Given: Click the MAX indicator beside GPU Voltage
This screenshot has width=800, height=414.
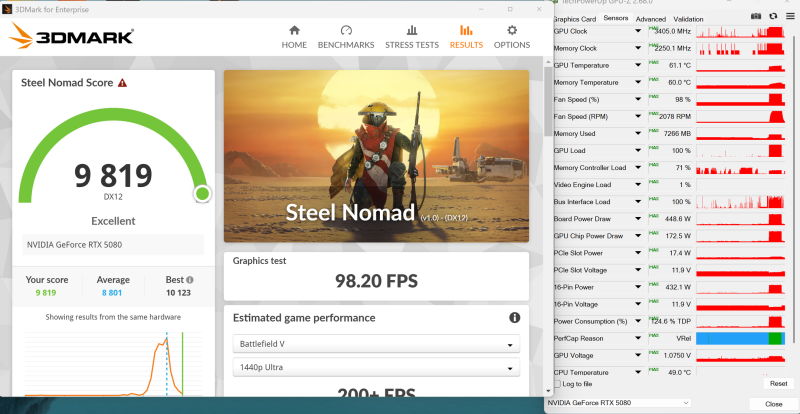Looking at the screenshot, I should click(x=653, y=353).
